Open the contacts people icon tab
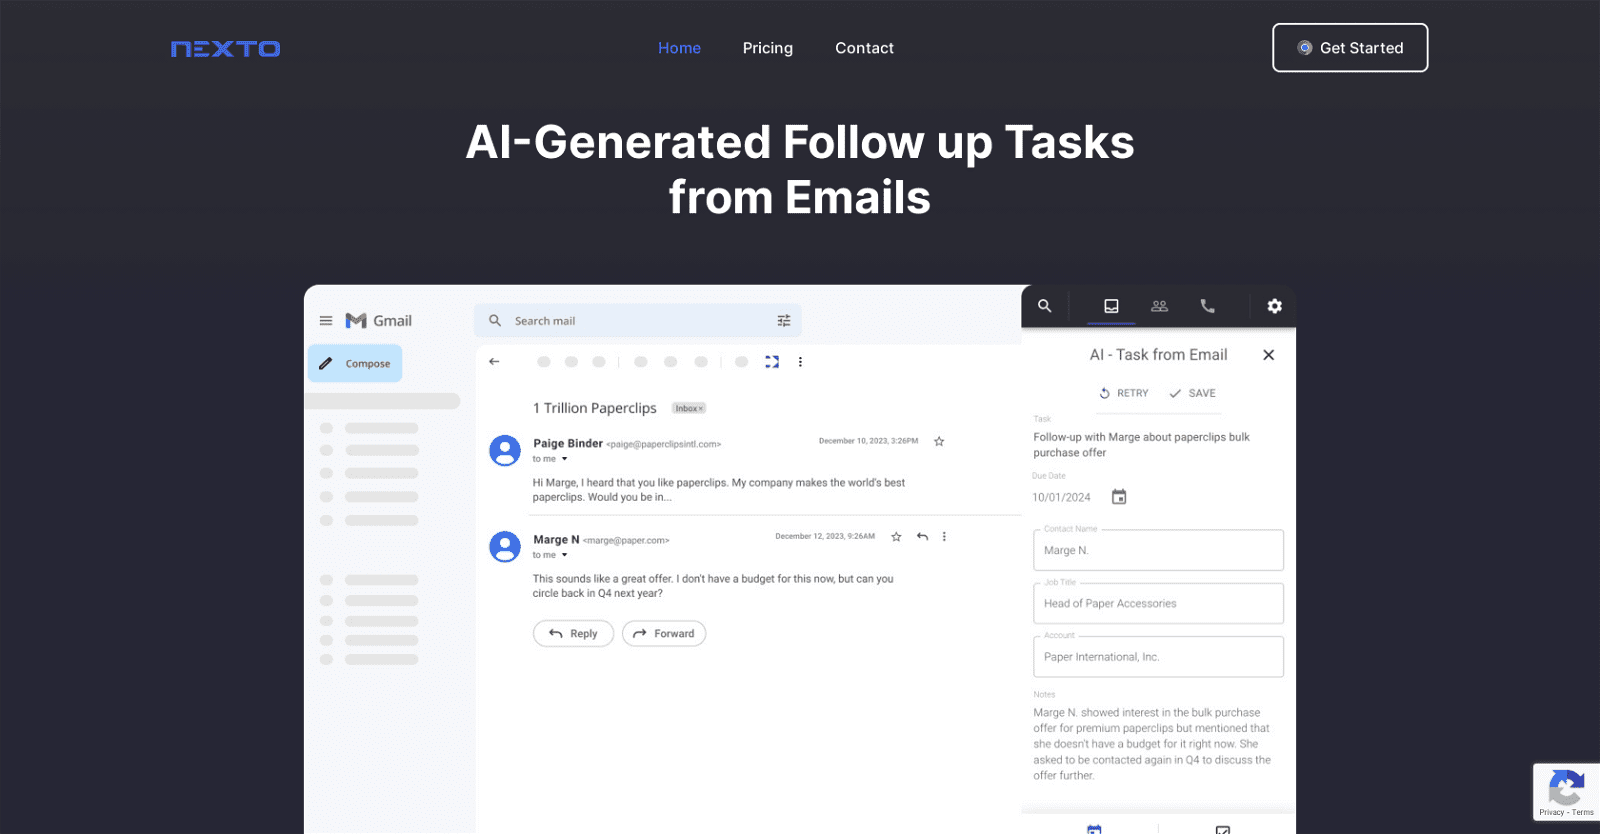This screenshot has width=1600, height=834. pyautogui.click(x=1159, y=306)
